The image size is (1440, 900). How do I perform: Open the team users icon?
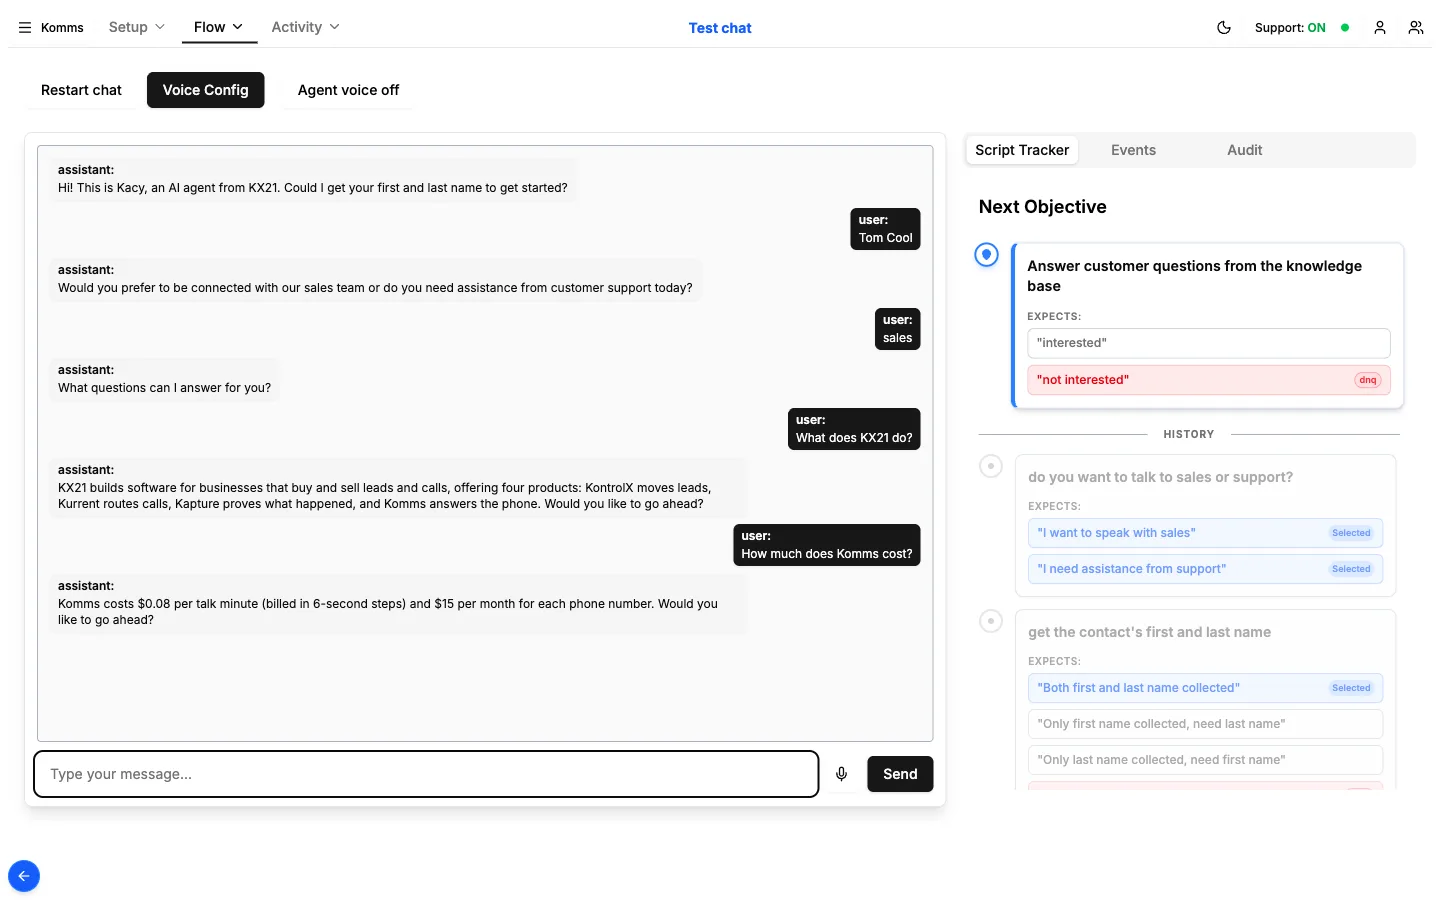click(1415, 28)
